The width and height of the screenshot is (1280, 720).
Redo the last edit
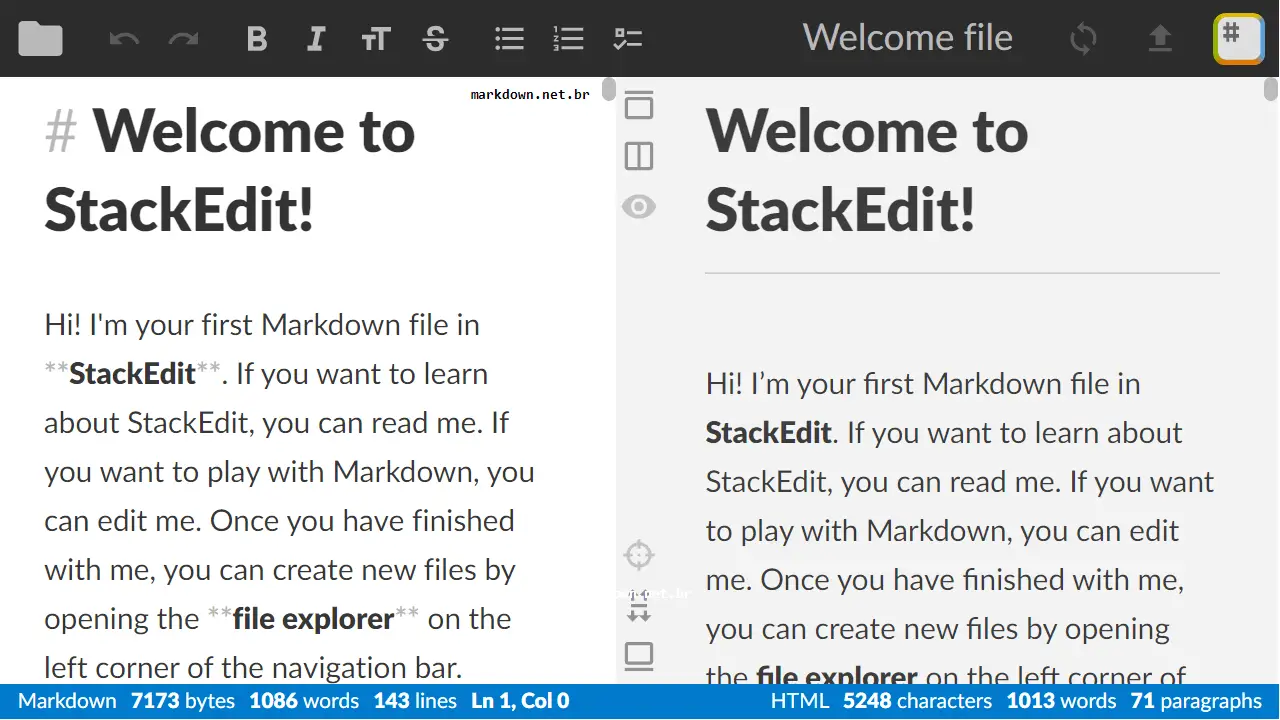[184, 39]
